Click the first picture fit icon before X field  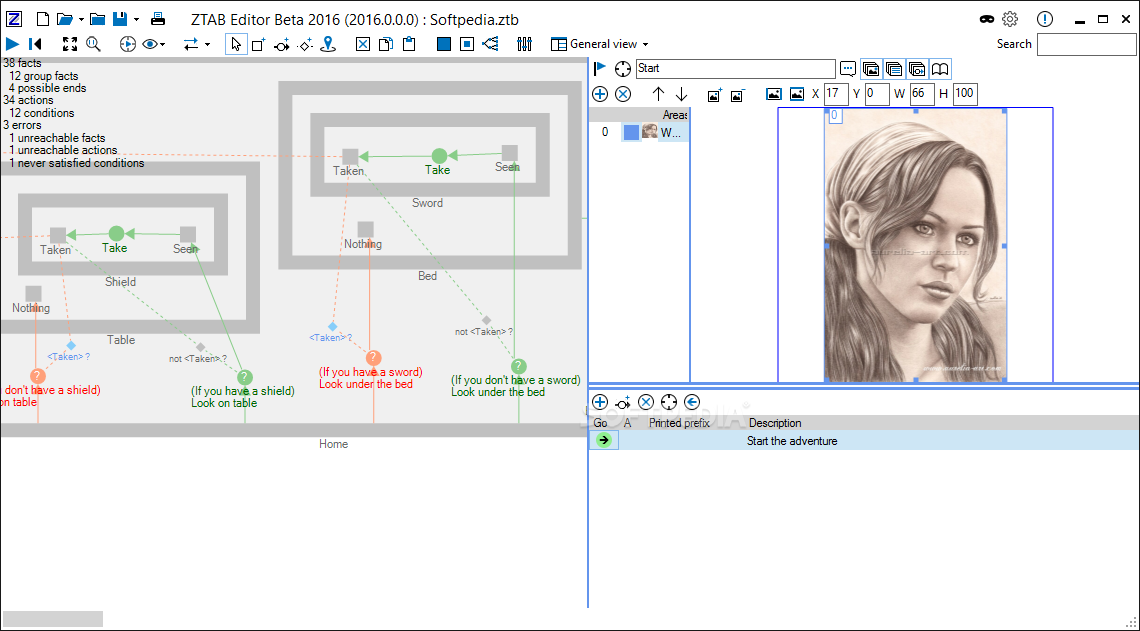(774, 94)
